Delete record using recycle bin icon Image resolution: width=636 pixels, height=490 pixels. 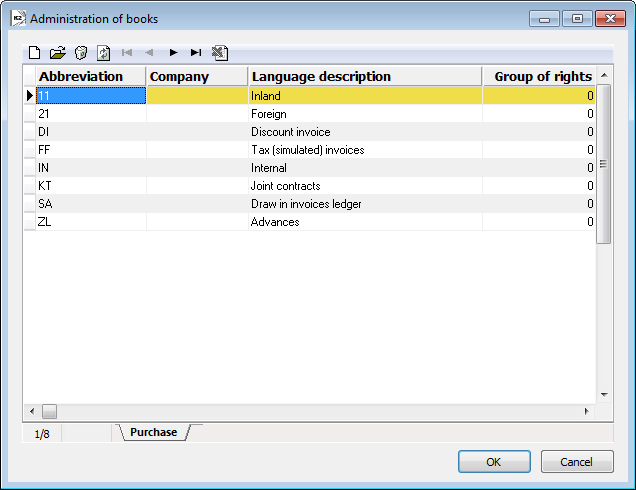point(81,53)
